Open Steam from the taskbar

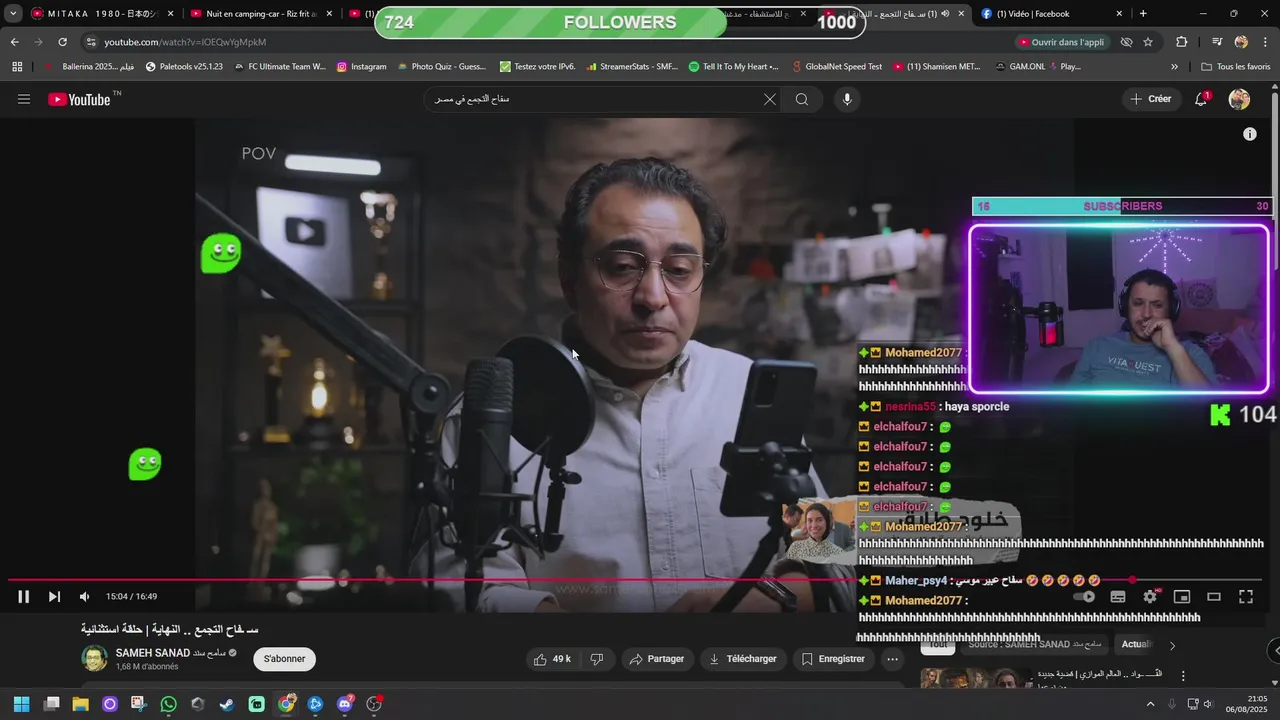coord(227,704)
